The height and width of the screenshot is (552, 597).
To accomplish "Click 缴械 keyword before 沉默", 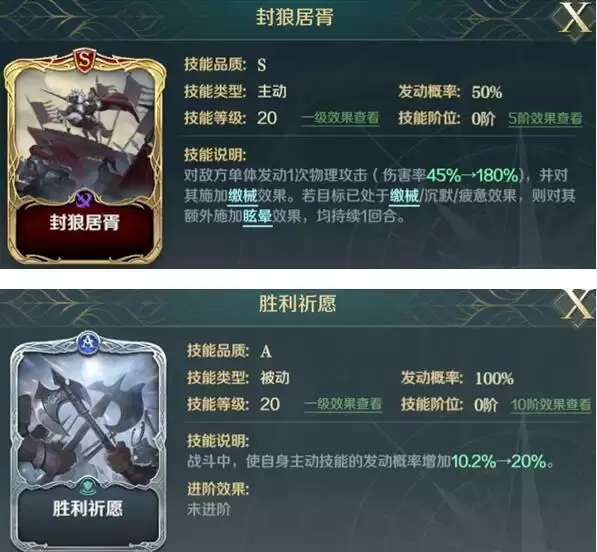I will [x=404, y=196].
